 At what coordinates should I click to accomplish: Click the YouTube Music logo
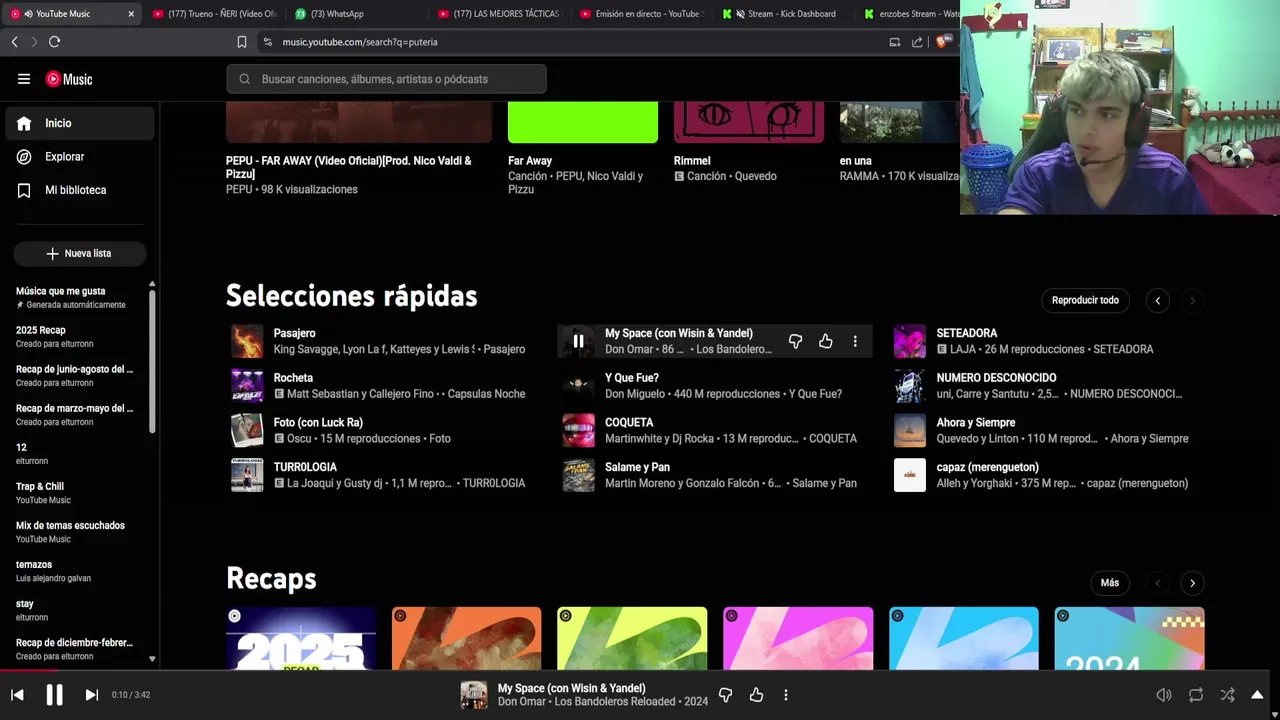click(69, 79)
